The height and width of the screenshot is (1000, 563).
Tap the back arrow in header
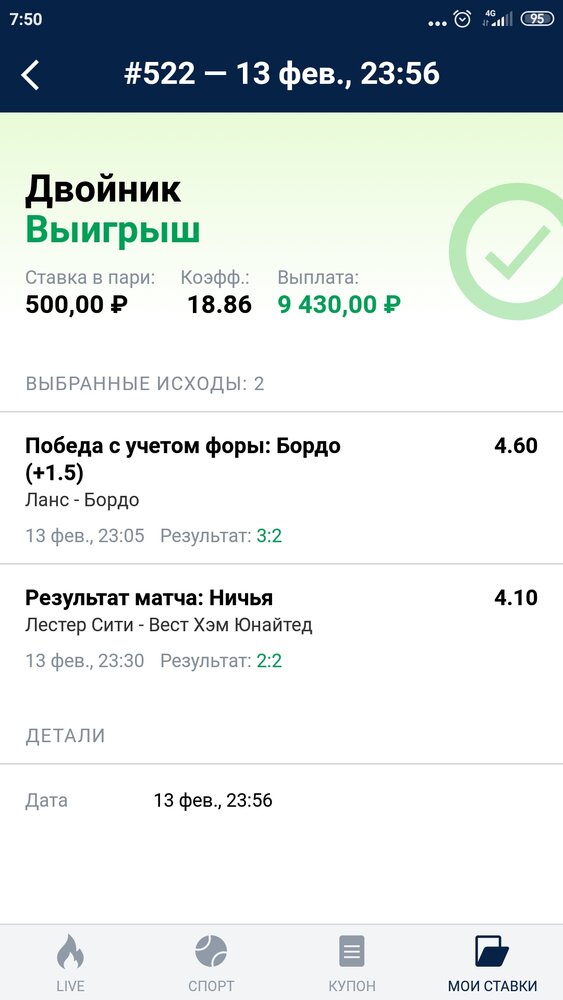(x=30, y=75)
